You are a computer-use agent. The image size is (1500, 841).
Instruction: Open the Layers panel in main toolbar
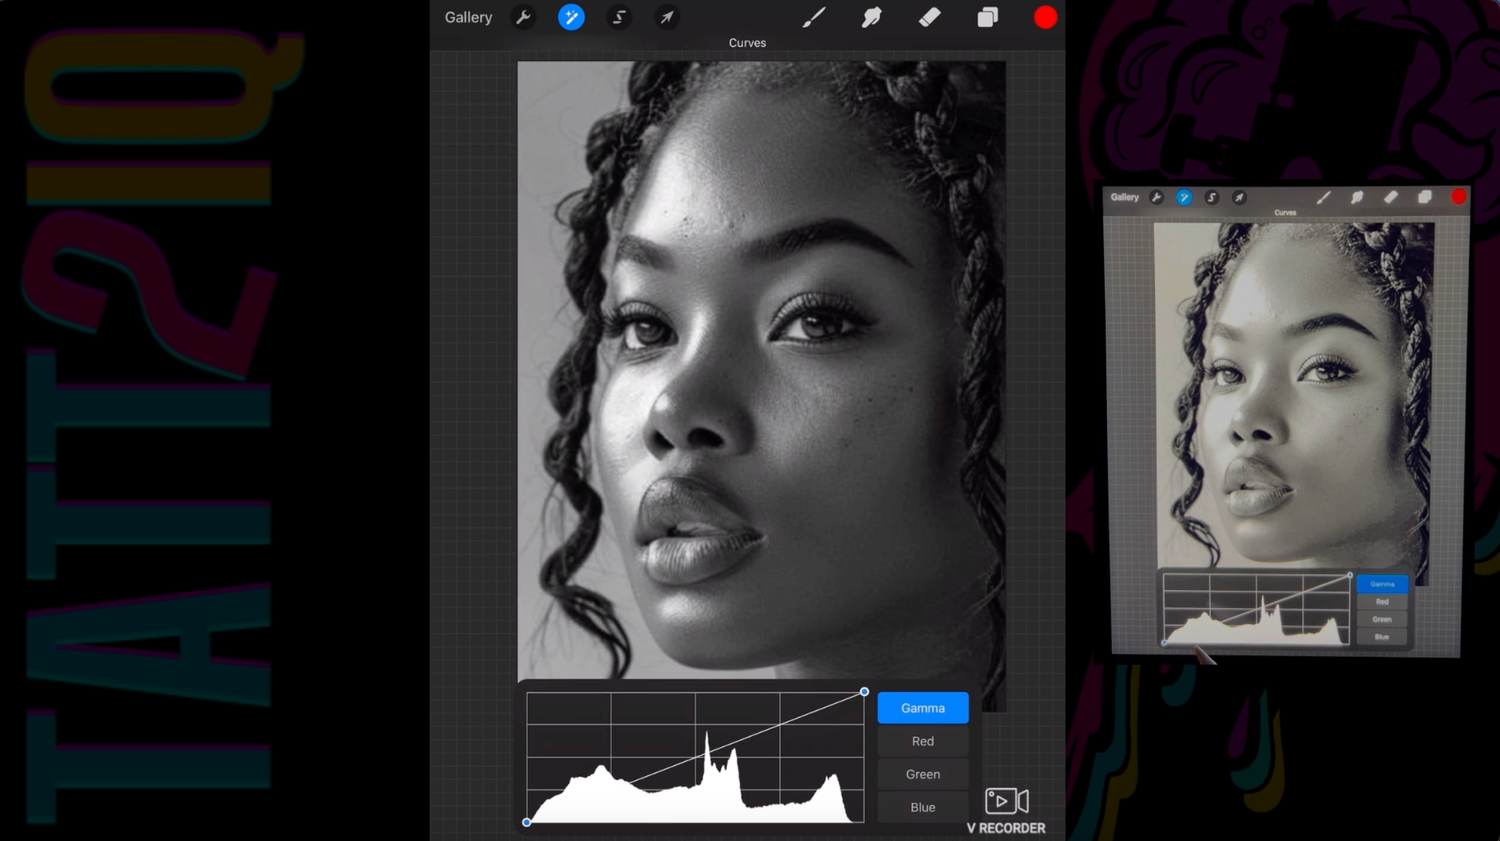coord(988,17)
